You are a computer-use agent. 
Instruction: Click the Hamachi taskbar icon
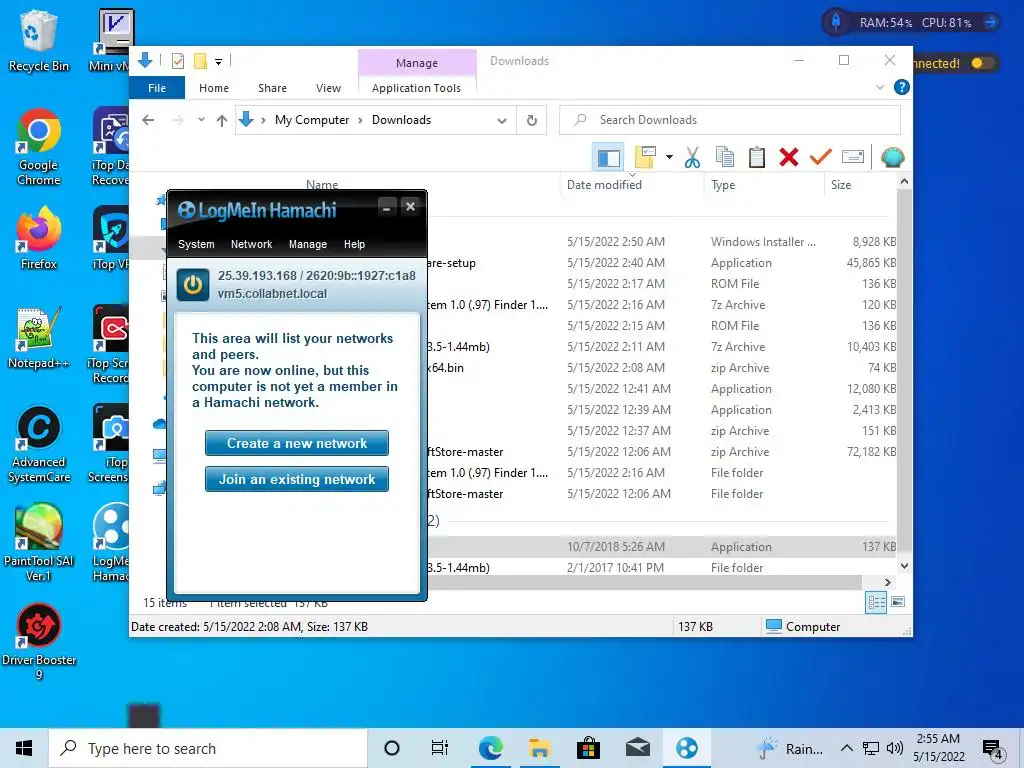(x=686, y=748)
